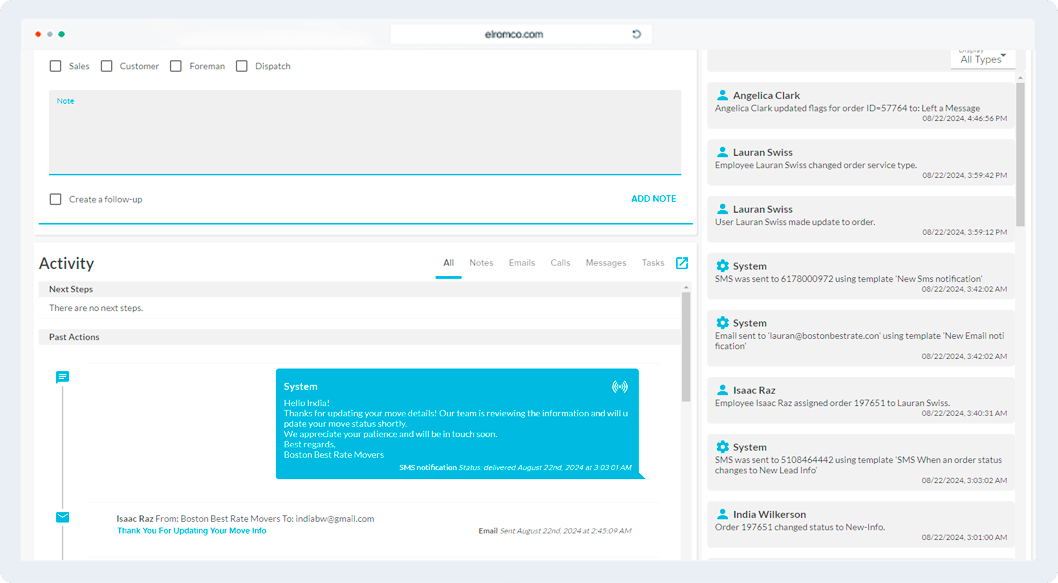Viewport: 1058px width, 583px height.
Task: Click the ADD NOTE button
Action: coord(653,199)
